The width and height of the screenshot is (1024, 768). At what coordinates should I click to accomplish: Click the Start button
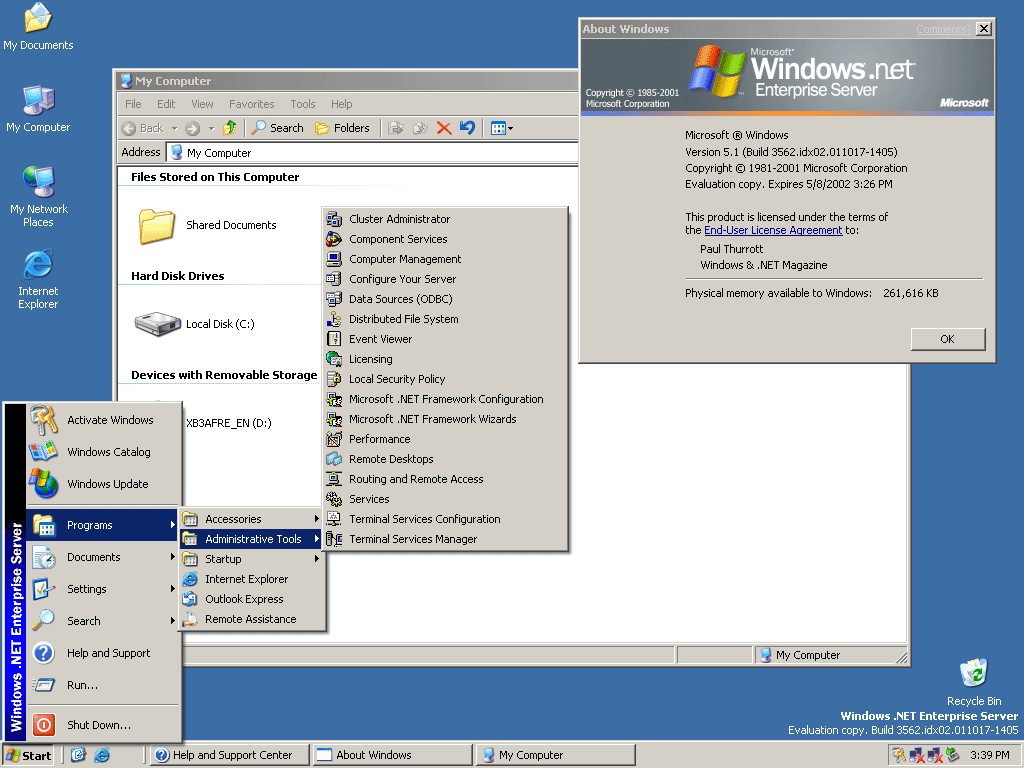point(28,756)
